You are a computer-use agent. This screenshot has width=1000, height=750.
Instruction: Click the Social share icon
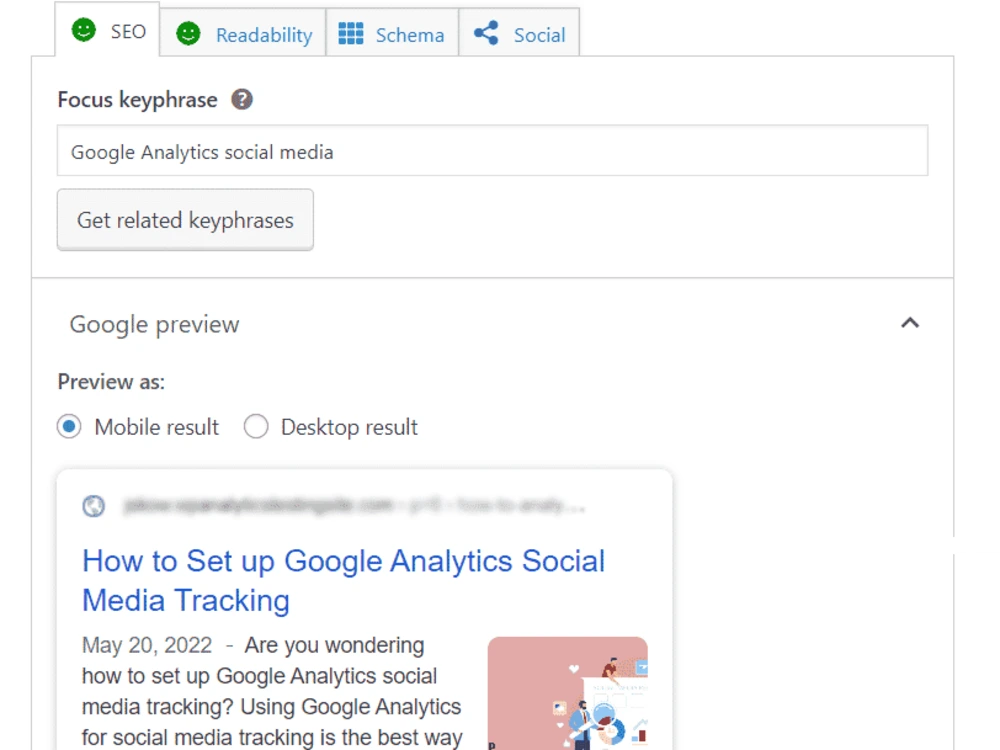486,33
